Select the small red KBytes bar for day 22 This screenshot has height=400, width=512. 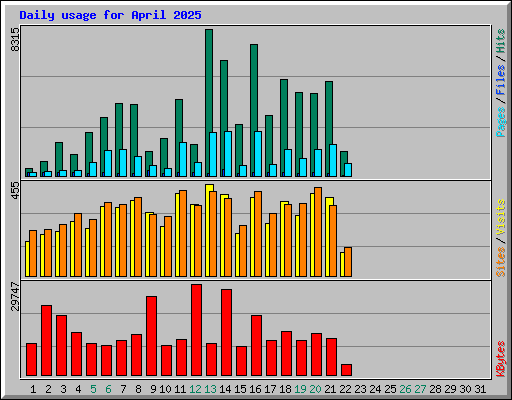pyautogui.click(x=346, y=370)
